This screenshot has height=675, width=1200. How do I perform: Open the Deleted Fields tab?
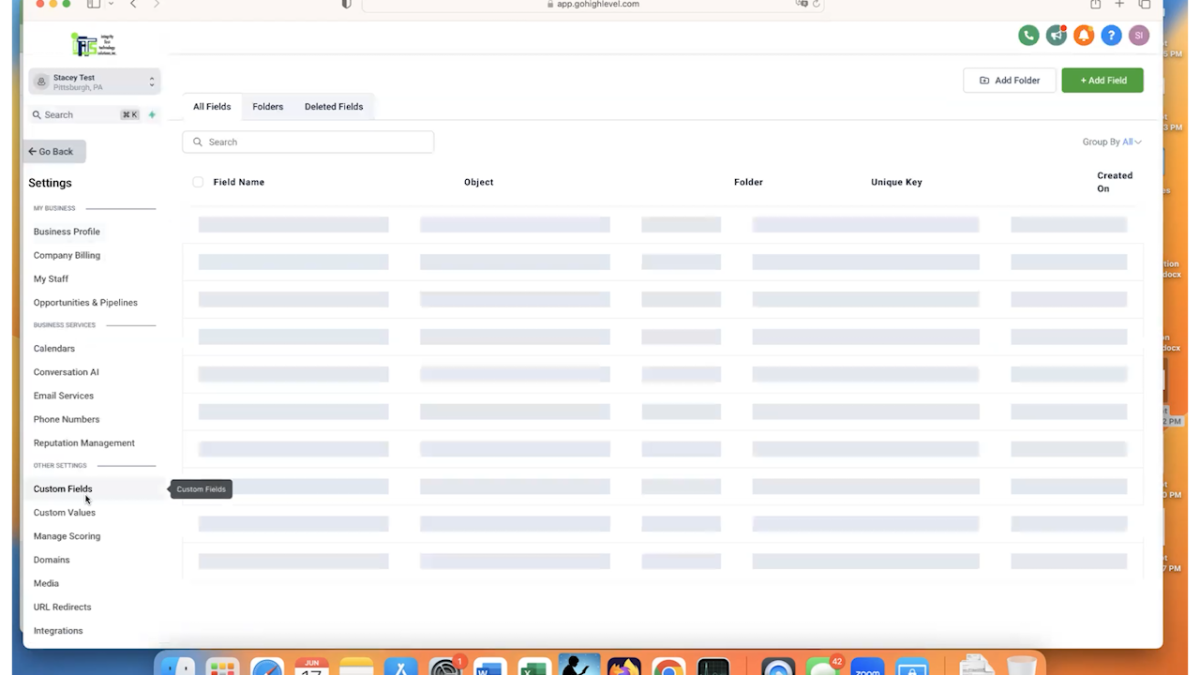pos(333,106)
